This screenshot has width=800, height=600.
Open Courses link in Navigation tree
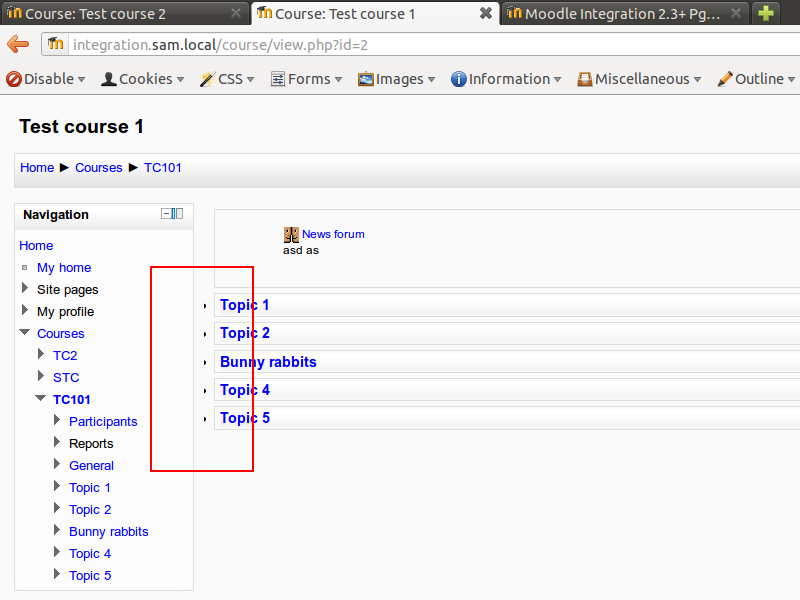point(61,333)
